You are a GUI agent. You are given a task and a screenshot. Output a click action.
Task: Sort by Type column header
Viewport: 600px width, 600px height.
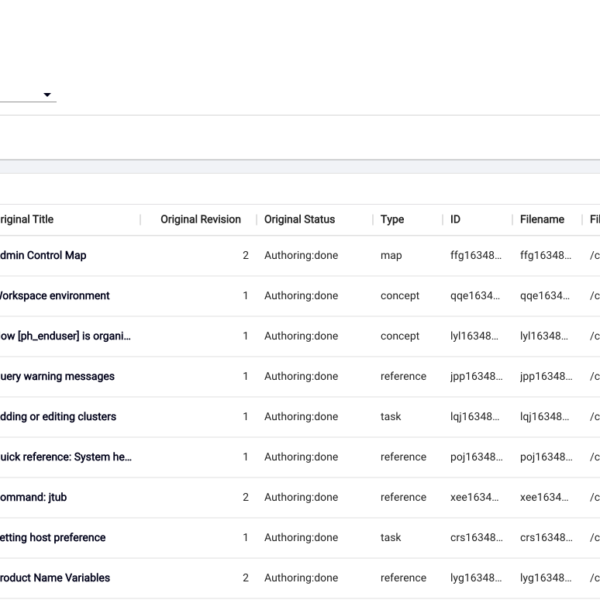point(392,220)
